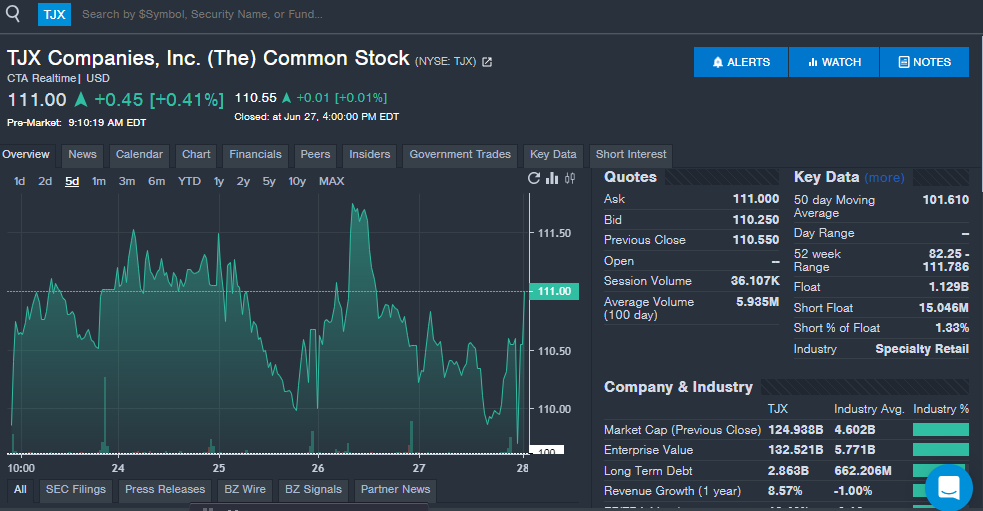Click the ALERTS bell button
This screenshot has width=983, height=511.
tap(741, 62)
